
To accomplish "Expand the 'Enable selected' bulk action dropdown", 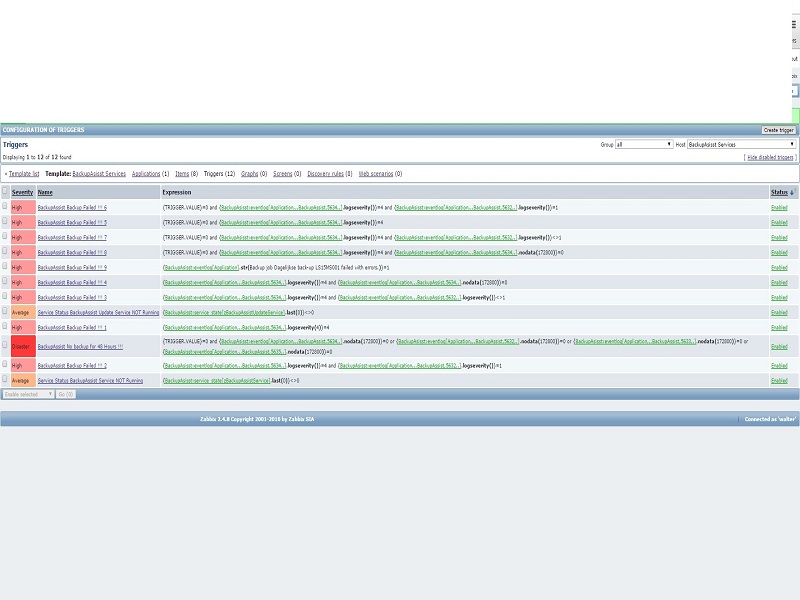I will (27, 394).
